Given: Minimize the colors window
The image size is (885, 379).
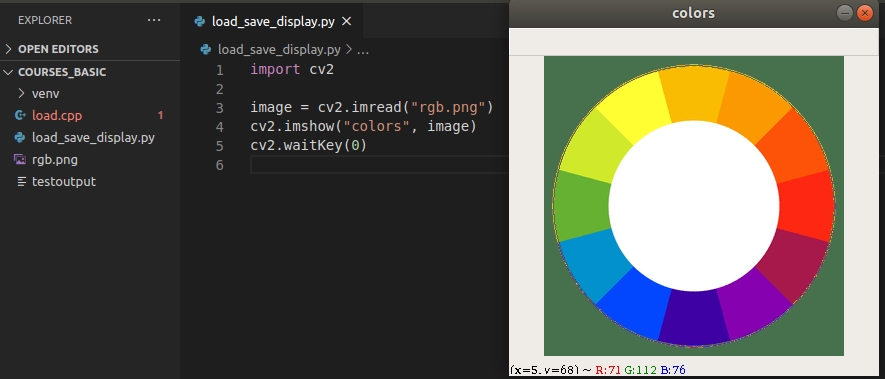Looking at the screenshot, I should tap(844, 13).
